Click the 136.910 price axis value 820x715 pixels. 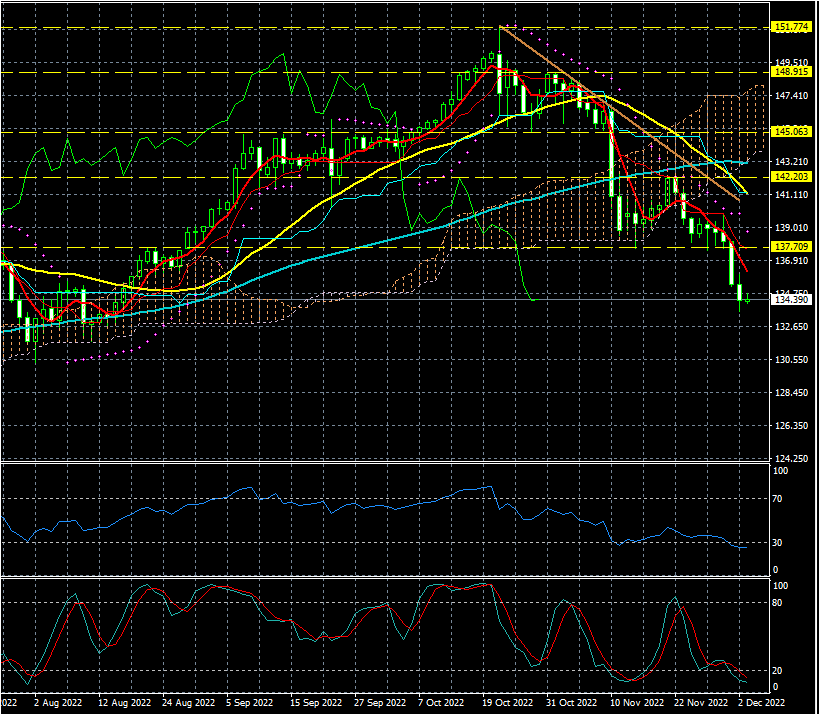click(792, 260)
